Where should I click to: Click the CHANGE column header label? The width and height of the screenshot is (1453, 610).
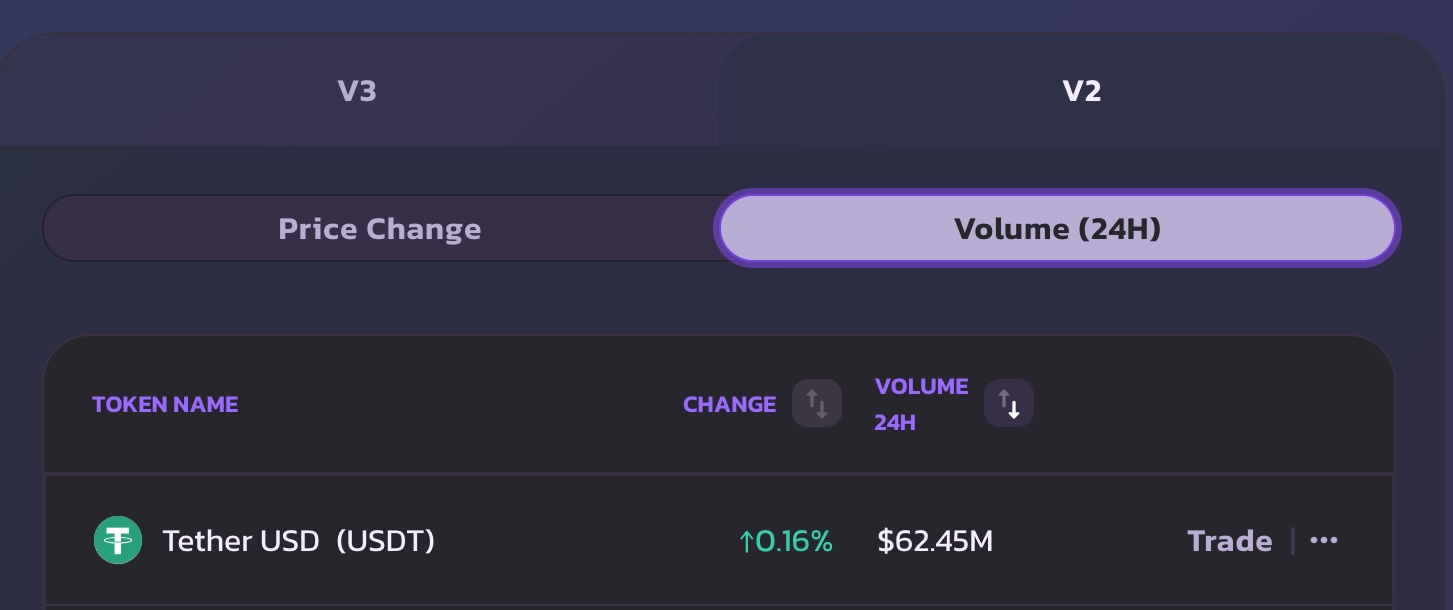pyautogui.click(x=730, y=405)
